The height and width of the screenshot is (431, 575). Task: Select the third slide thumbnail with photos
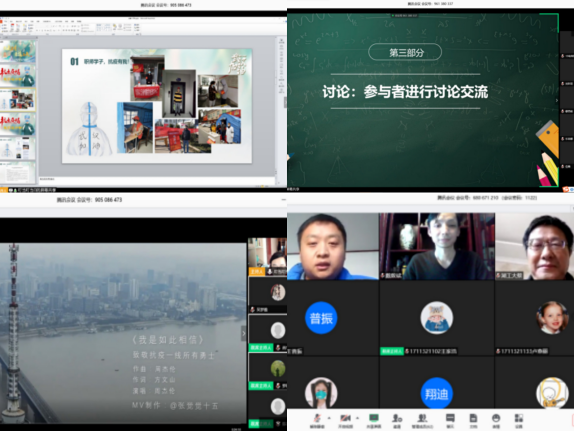18,99
